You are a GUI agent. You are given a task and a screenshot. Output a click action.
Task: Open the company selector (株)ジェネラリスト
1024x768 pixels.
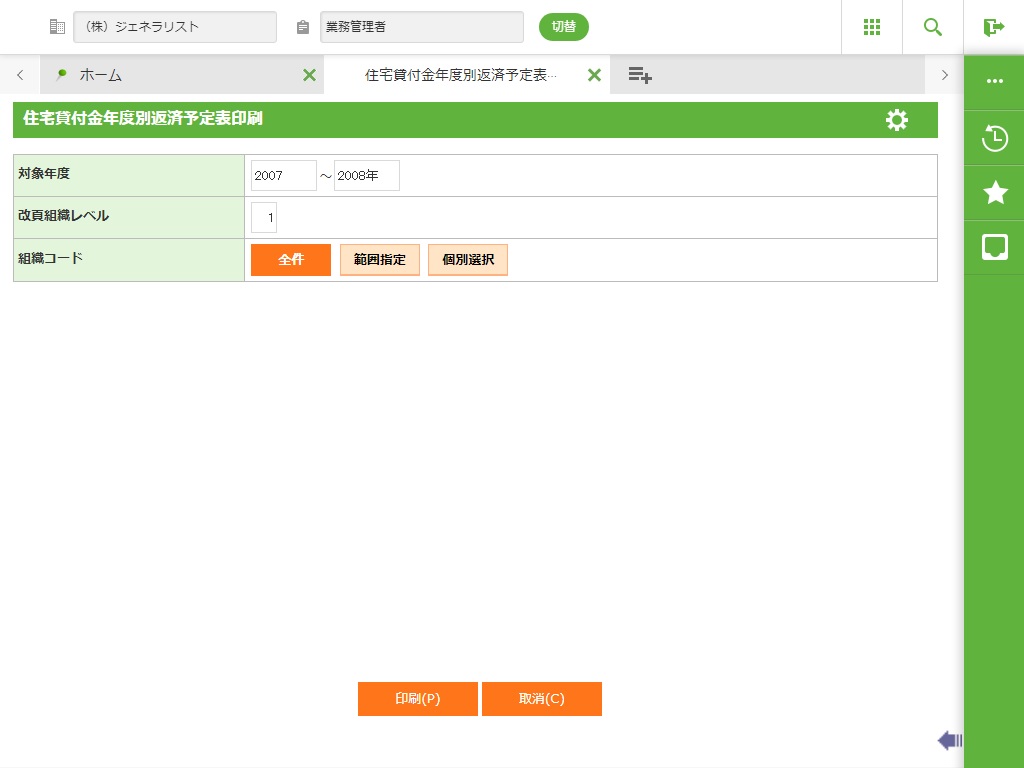(175, 27)
